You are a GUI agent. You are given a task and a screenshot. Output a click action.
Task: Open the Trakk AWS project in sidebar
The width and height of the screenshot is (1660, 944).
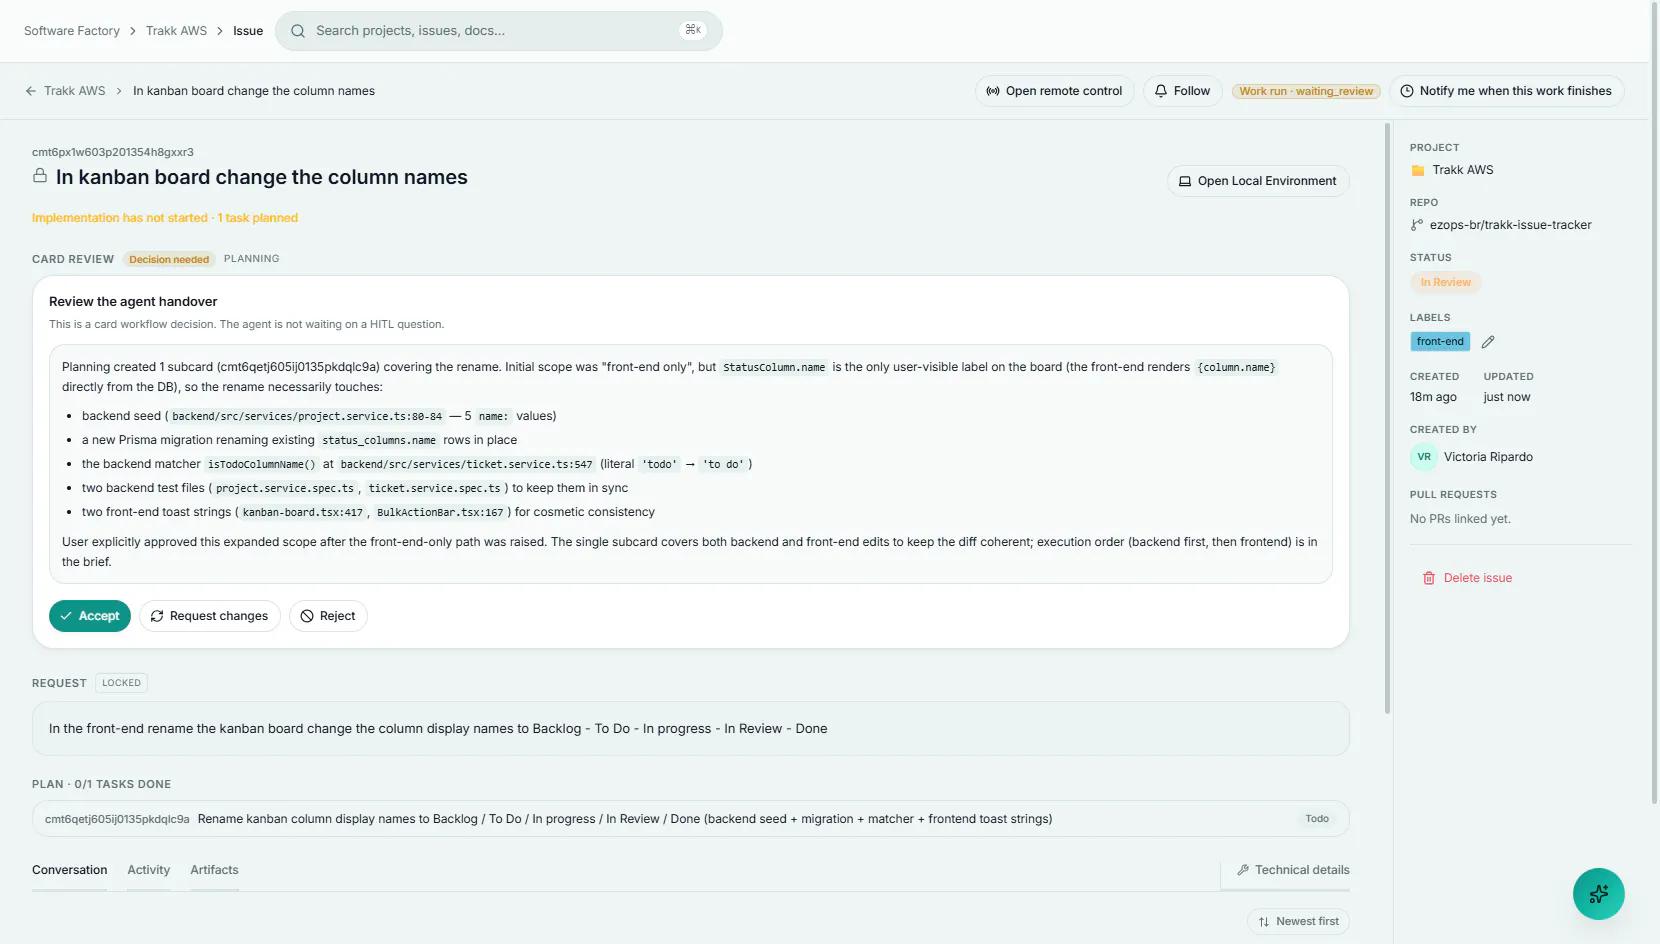[x=1462, y=170]
